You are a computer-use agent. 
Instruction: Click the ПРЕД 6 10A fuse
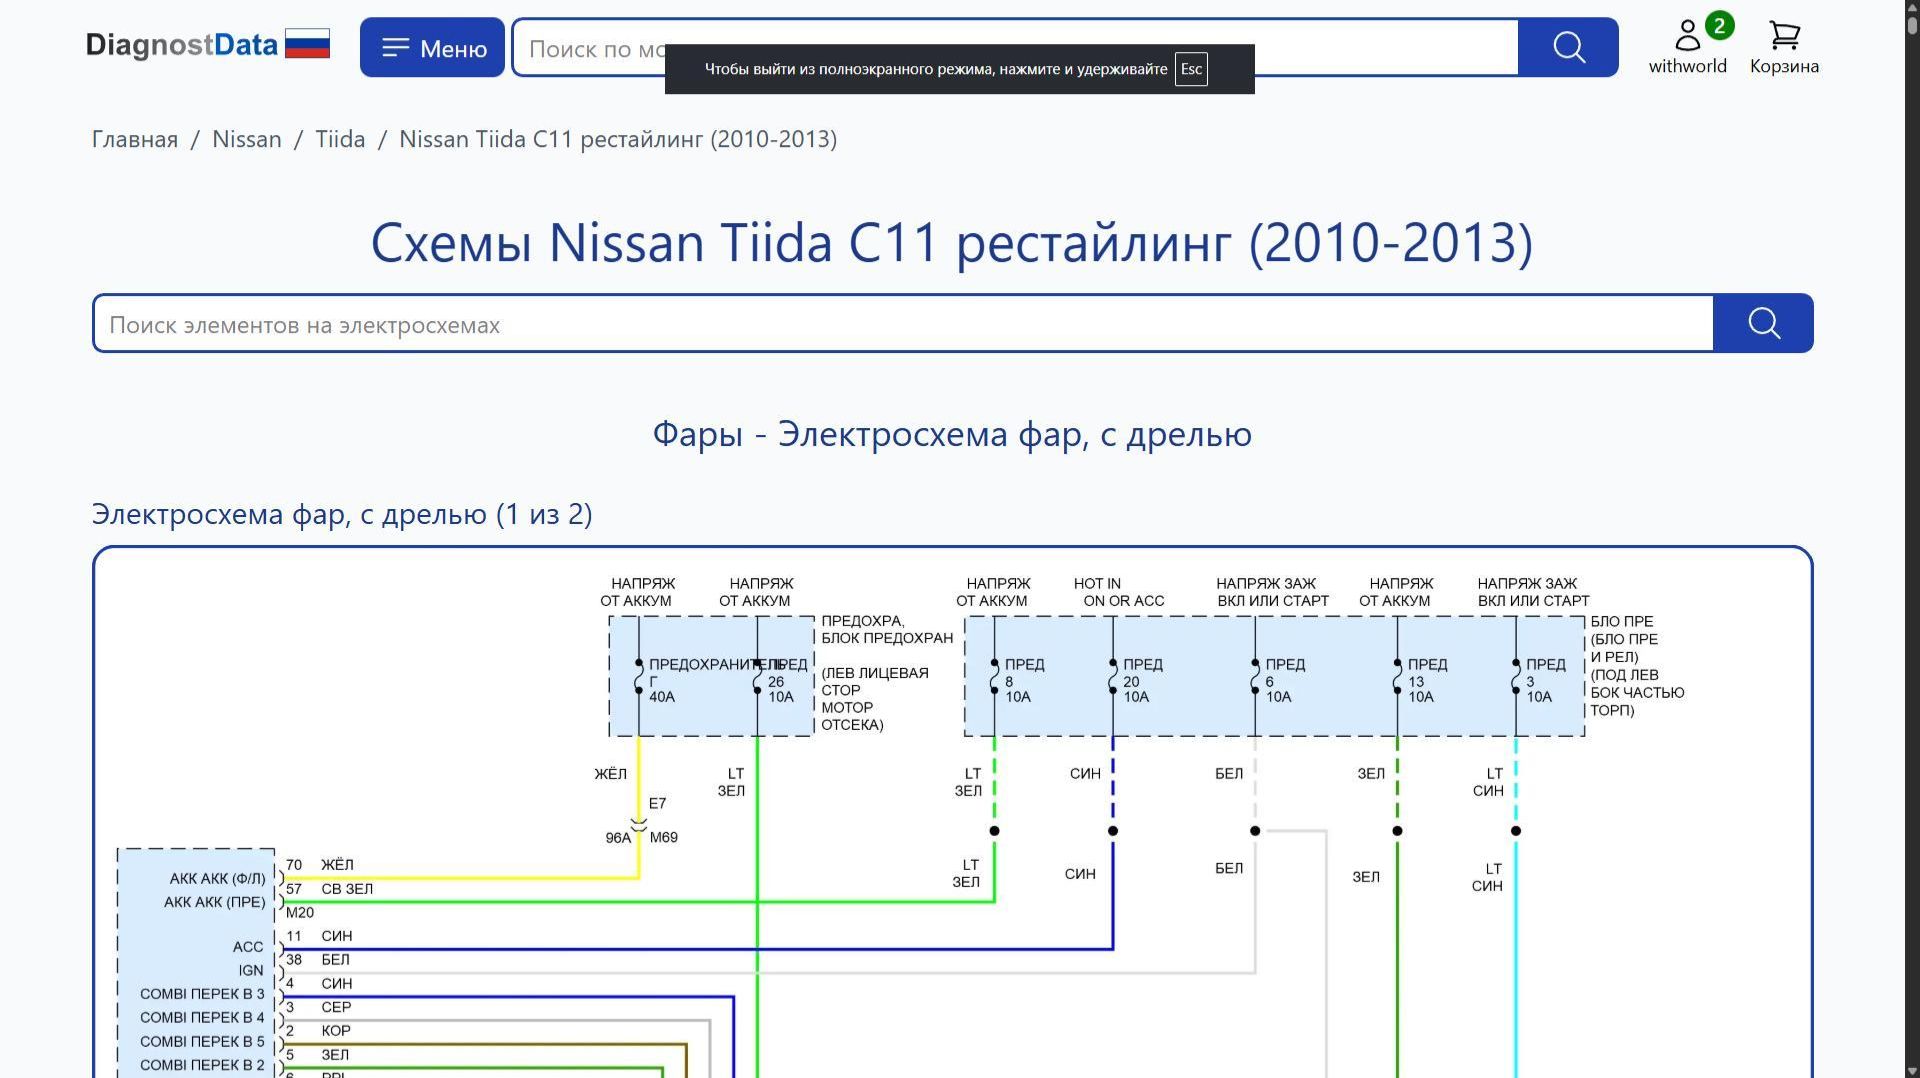1255,677
